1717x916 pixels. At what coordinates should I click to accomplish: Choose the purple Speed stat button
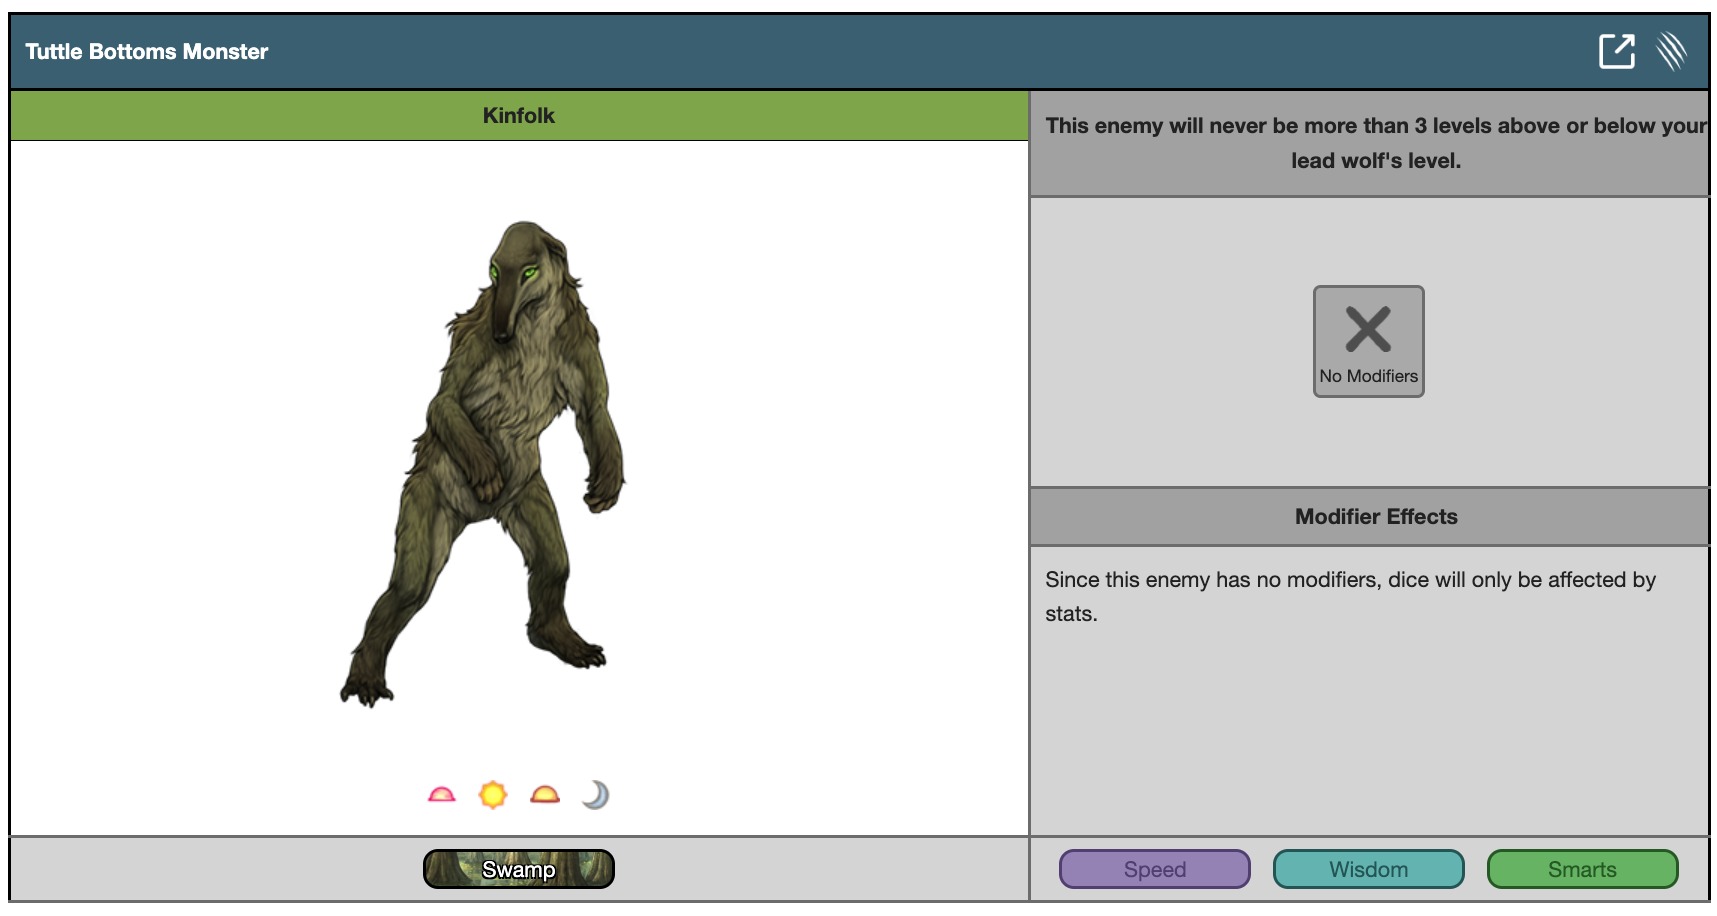point(1154,869)
